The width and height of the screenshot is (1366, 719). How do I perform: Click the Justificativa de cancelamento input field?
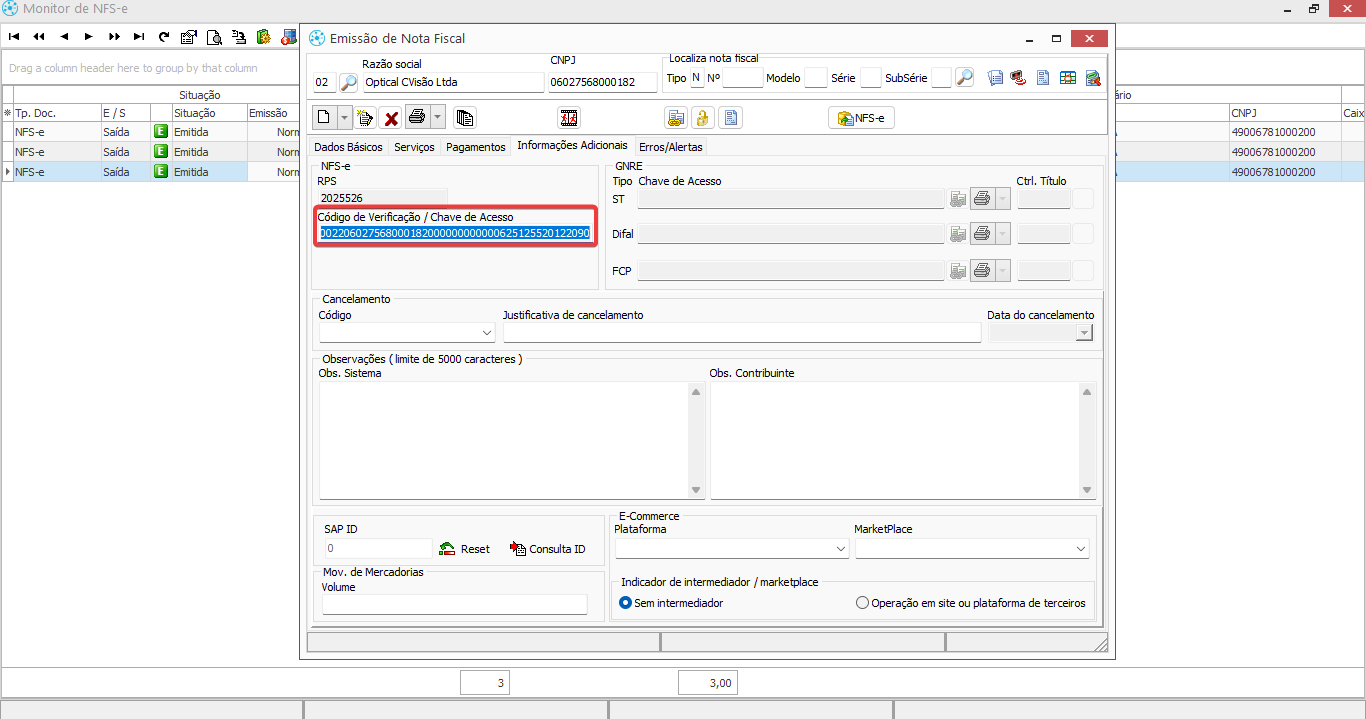pyautogui.click(x=741, y=333)
